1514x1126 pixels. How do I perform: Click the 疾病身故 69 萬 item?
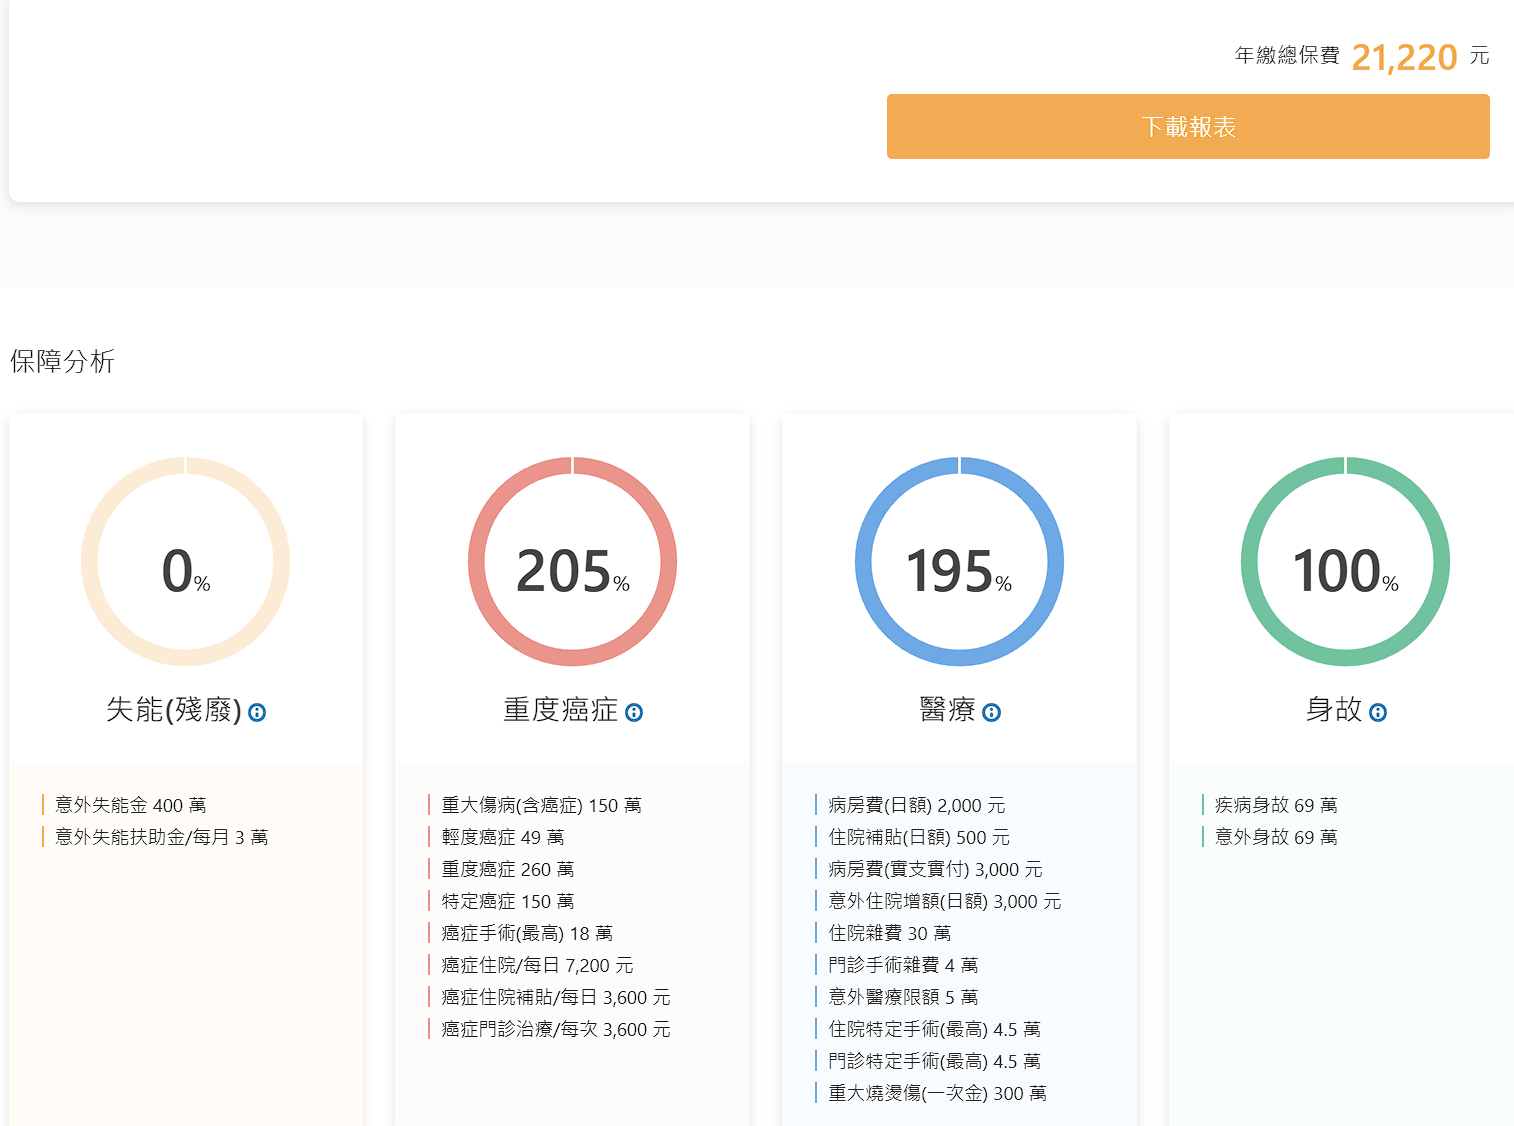[1276, 805]
